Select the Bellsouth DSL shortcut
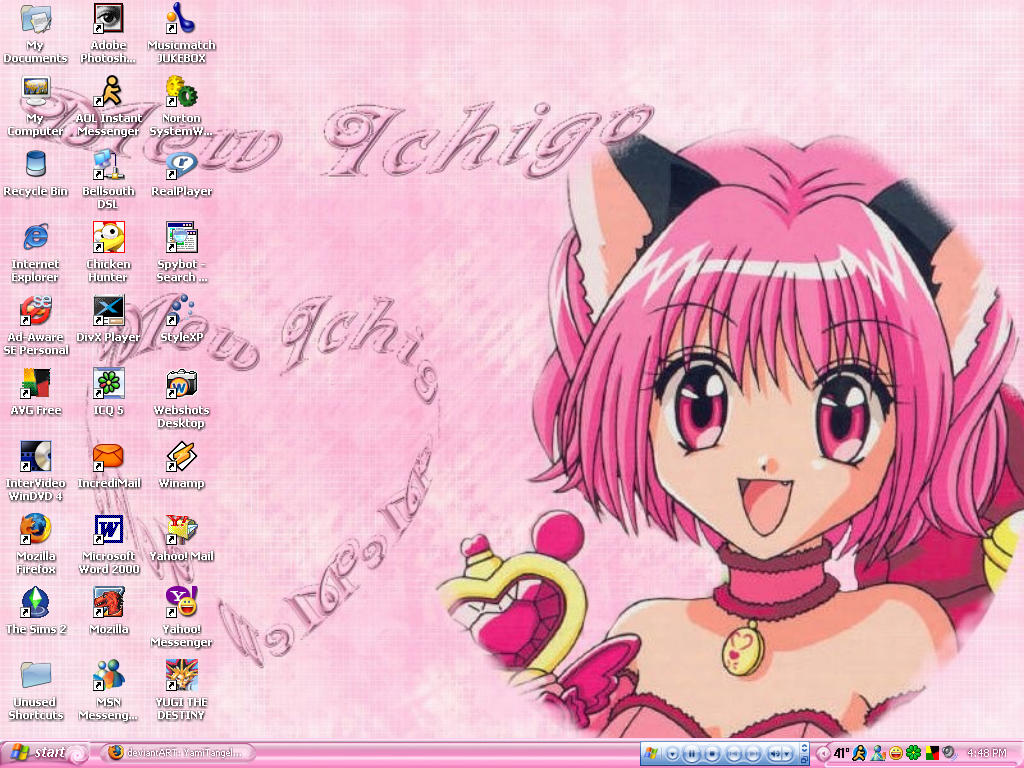Viewport: 1024px width, 768px height. (108, 179)
